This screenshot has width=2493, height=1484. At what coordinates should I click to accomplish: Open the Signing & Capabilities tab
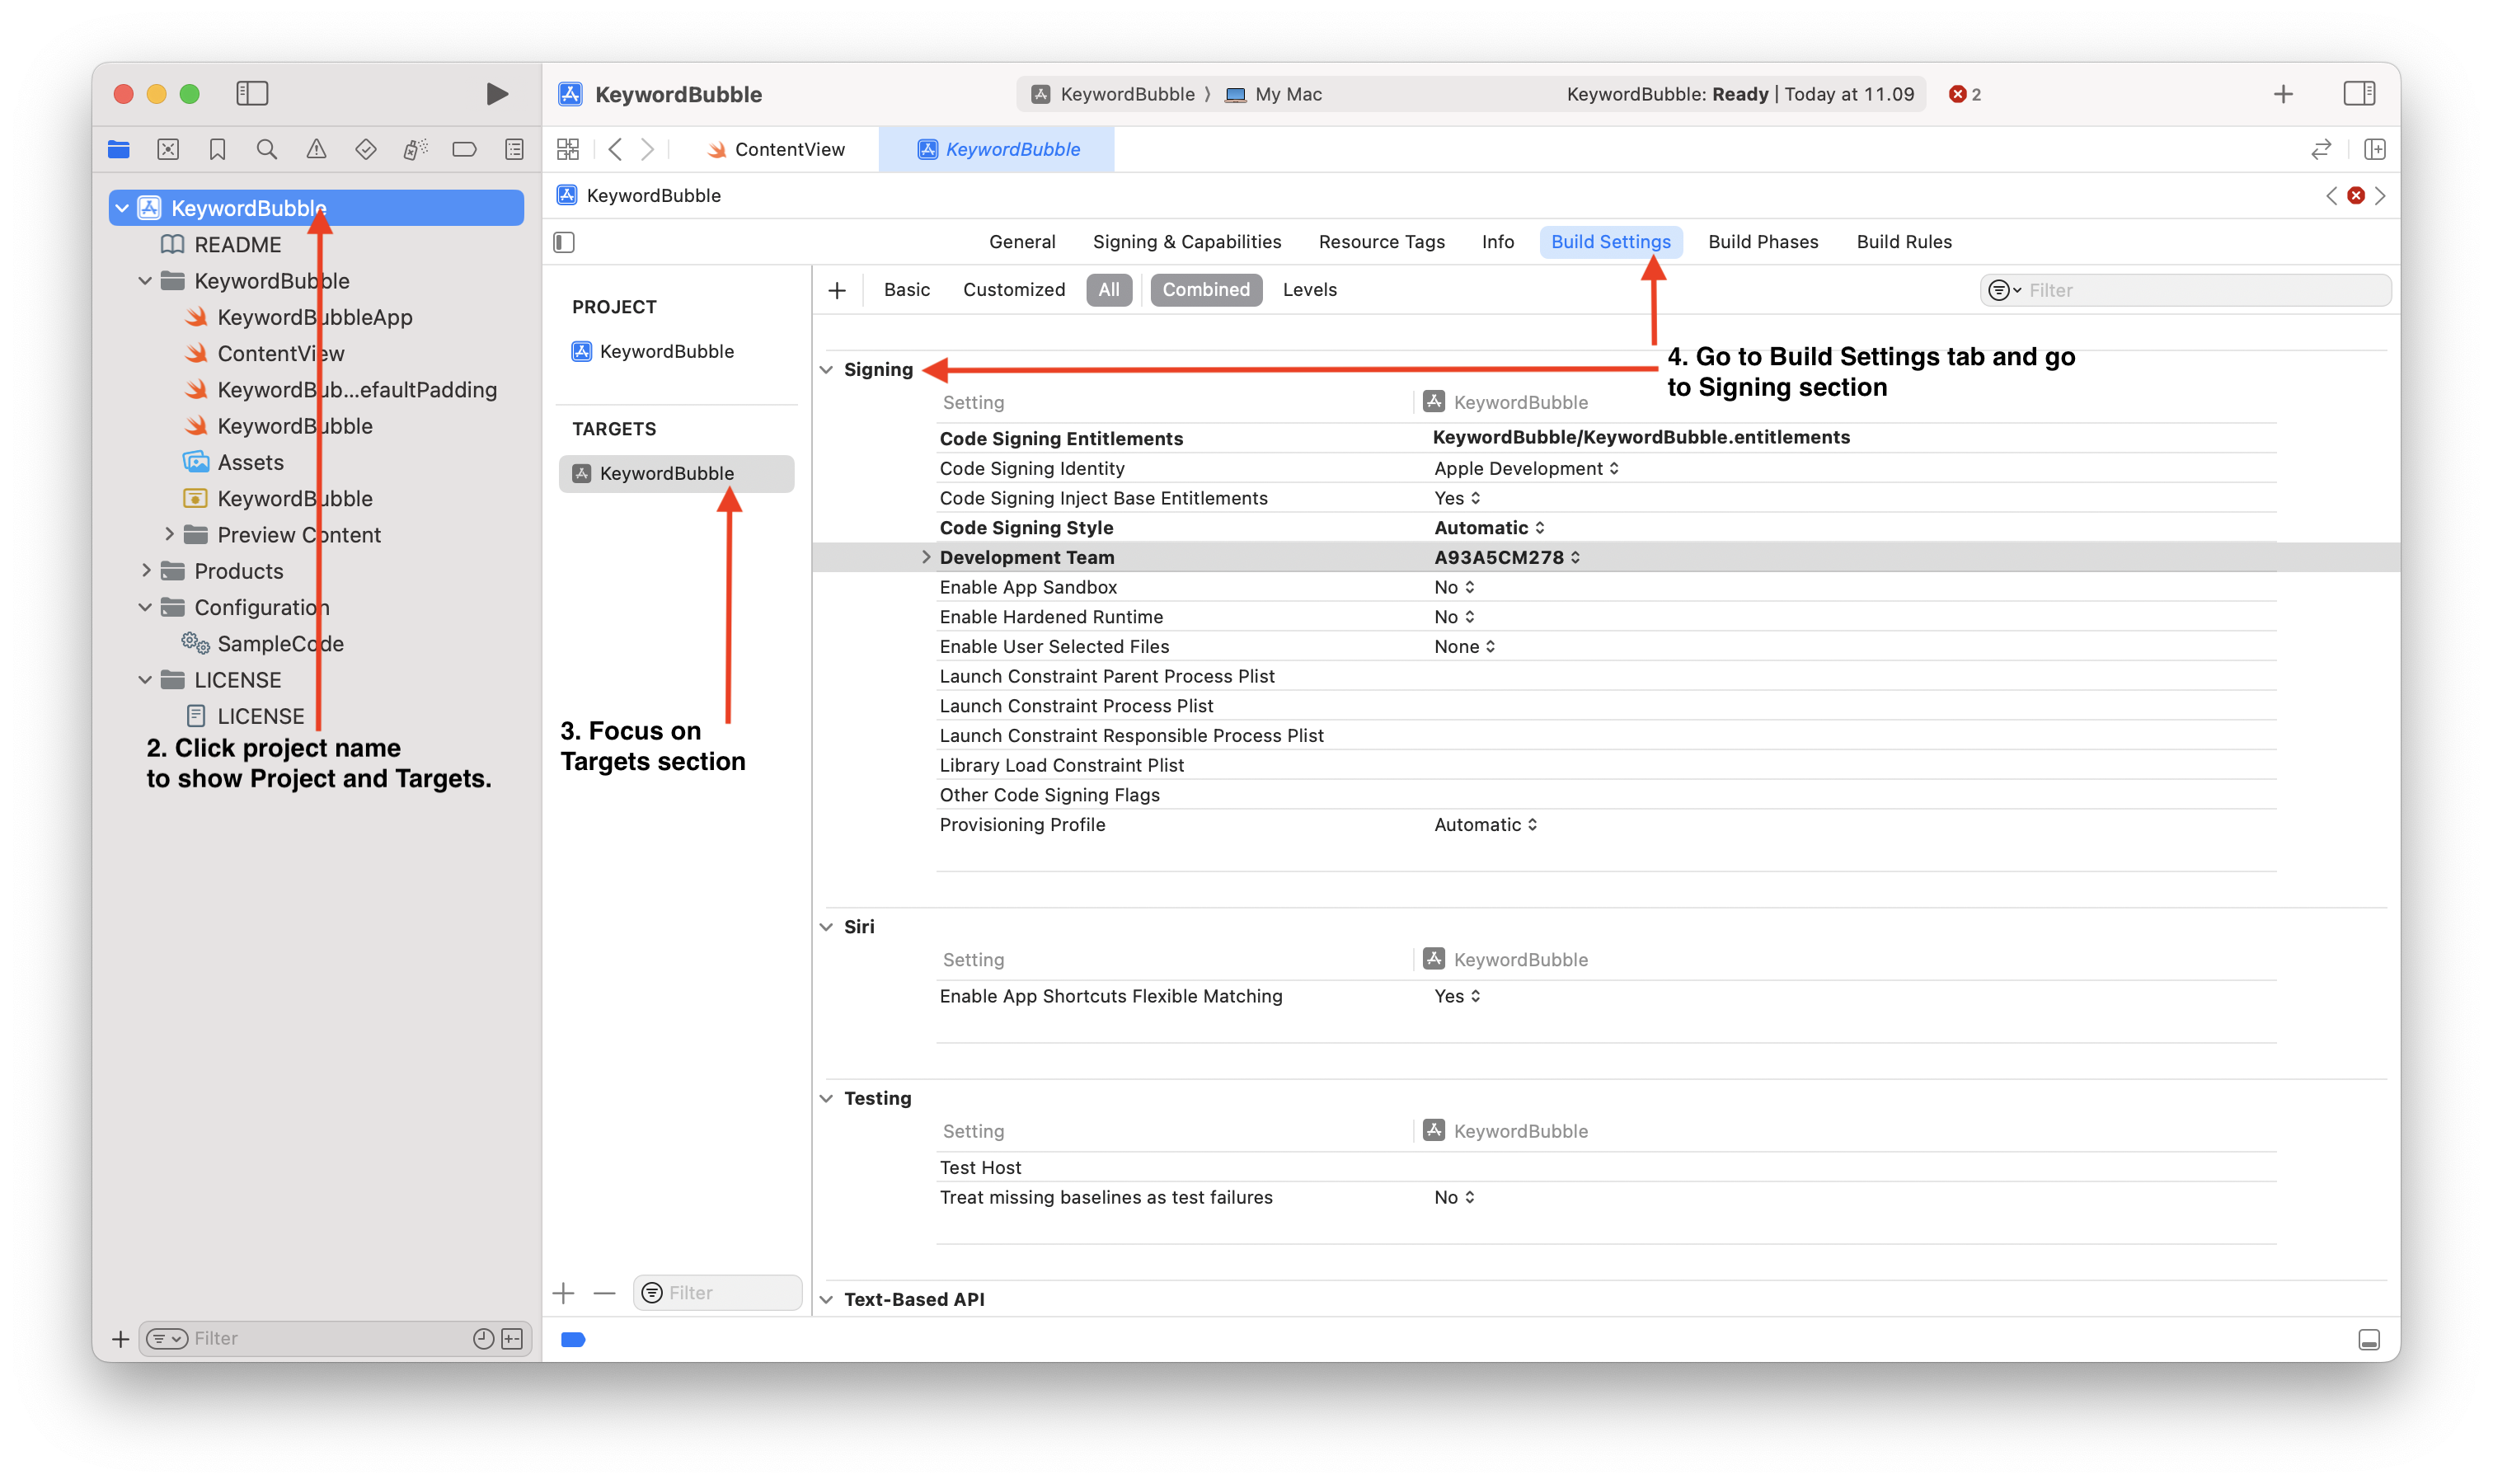[1187, 241]
